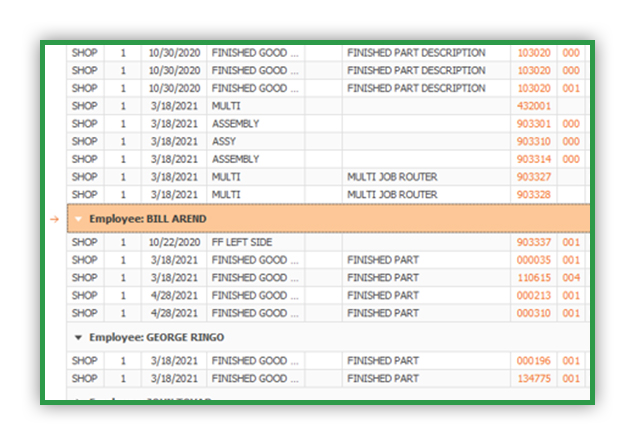635x445 pixels.
Task: Select MULTI cell in the 432001 row
Action: tap(256, 106)
